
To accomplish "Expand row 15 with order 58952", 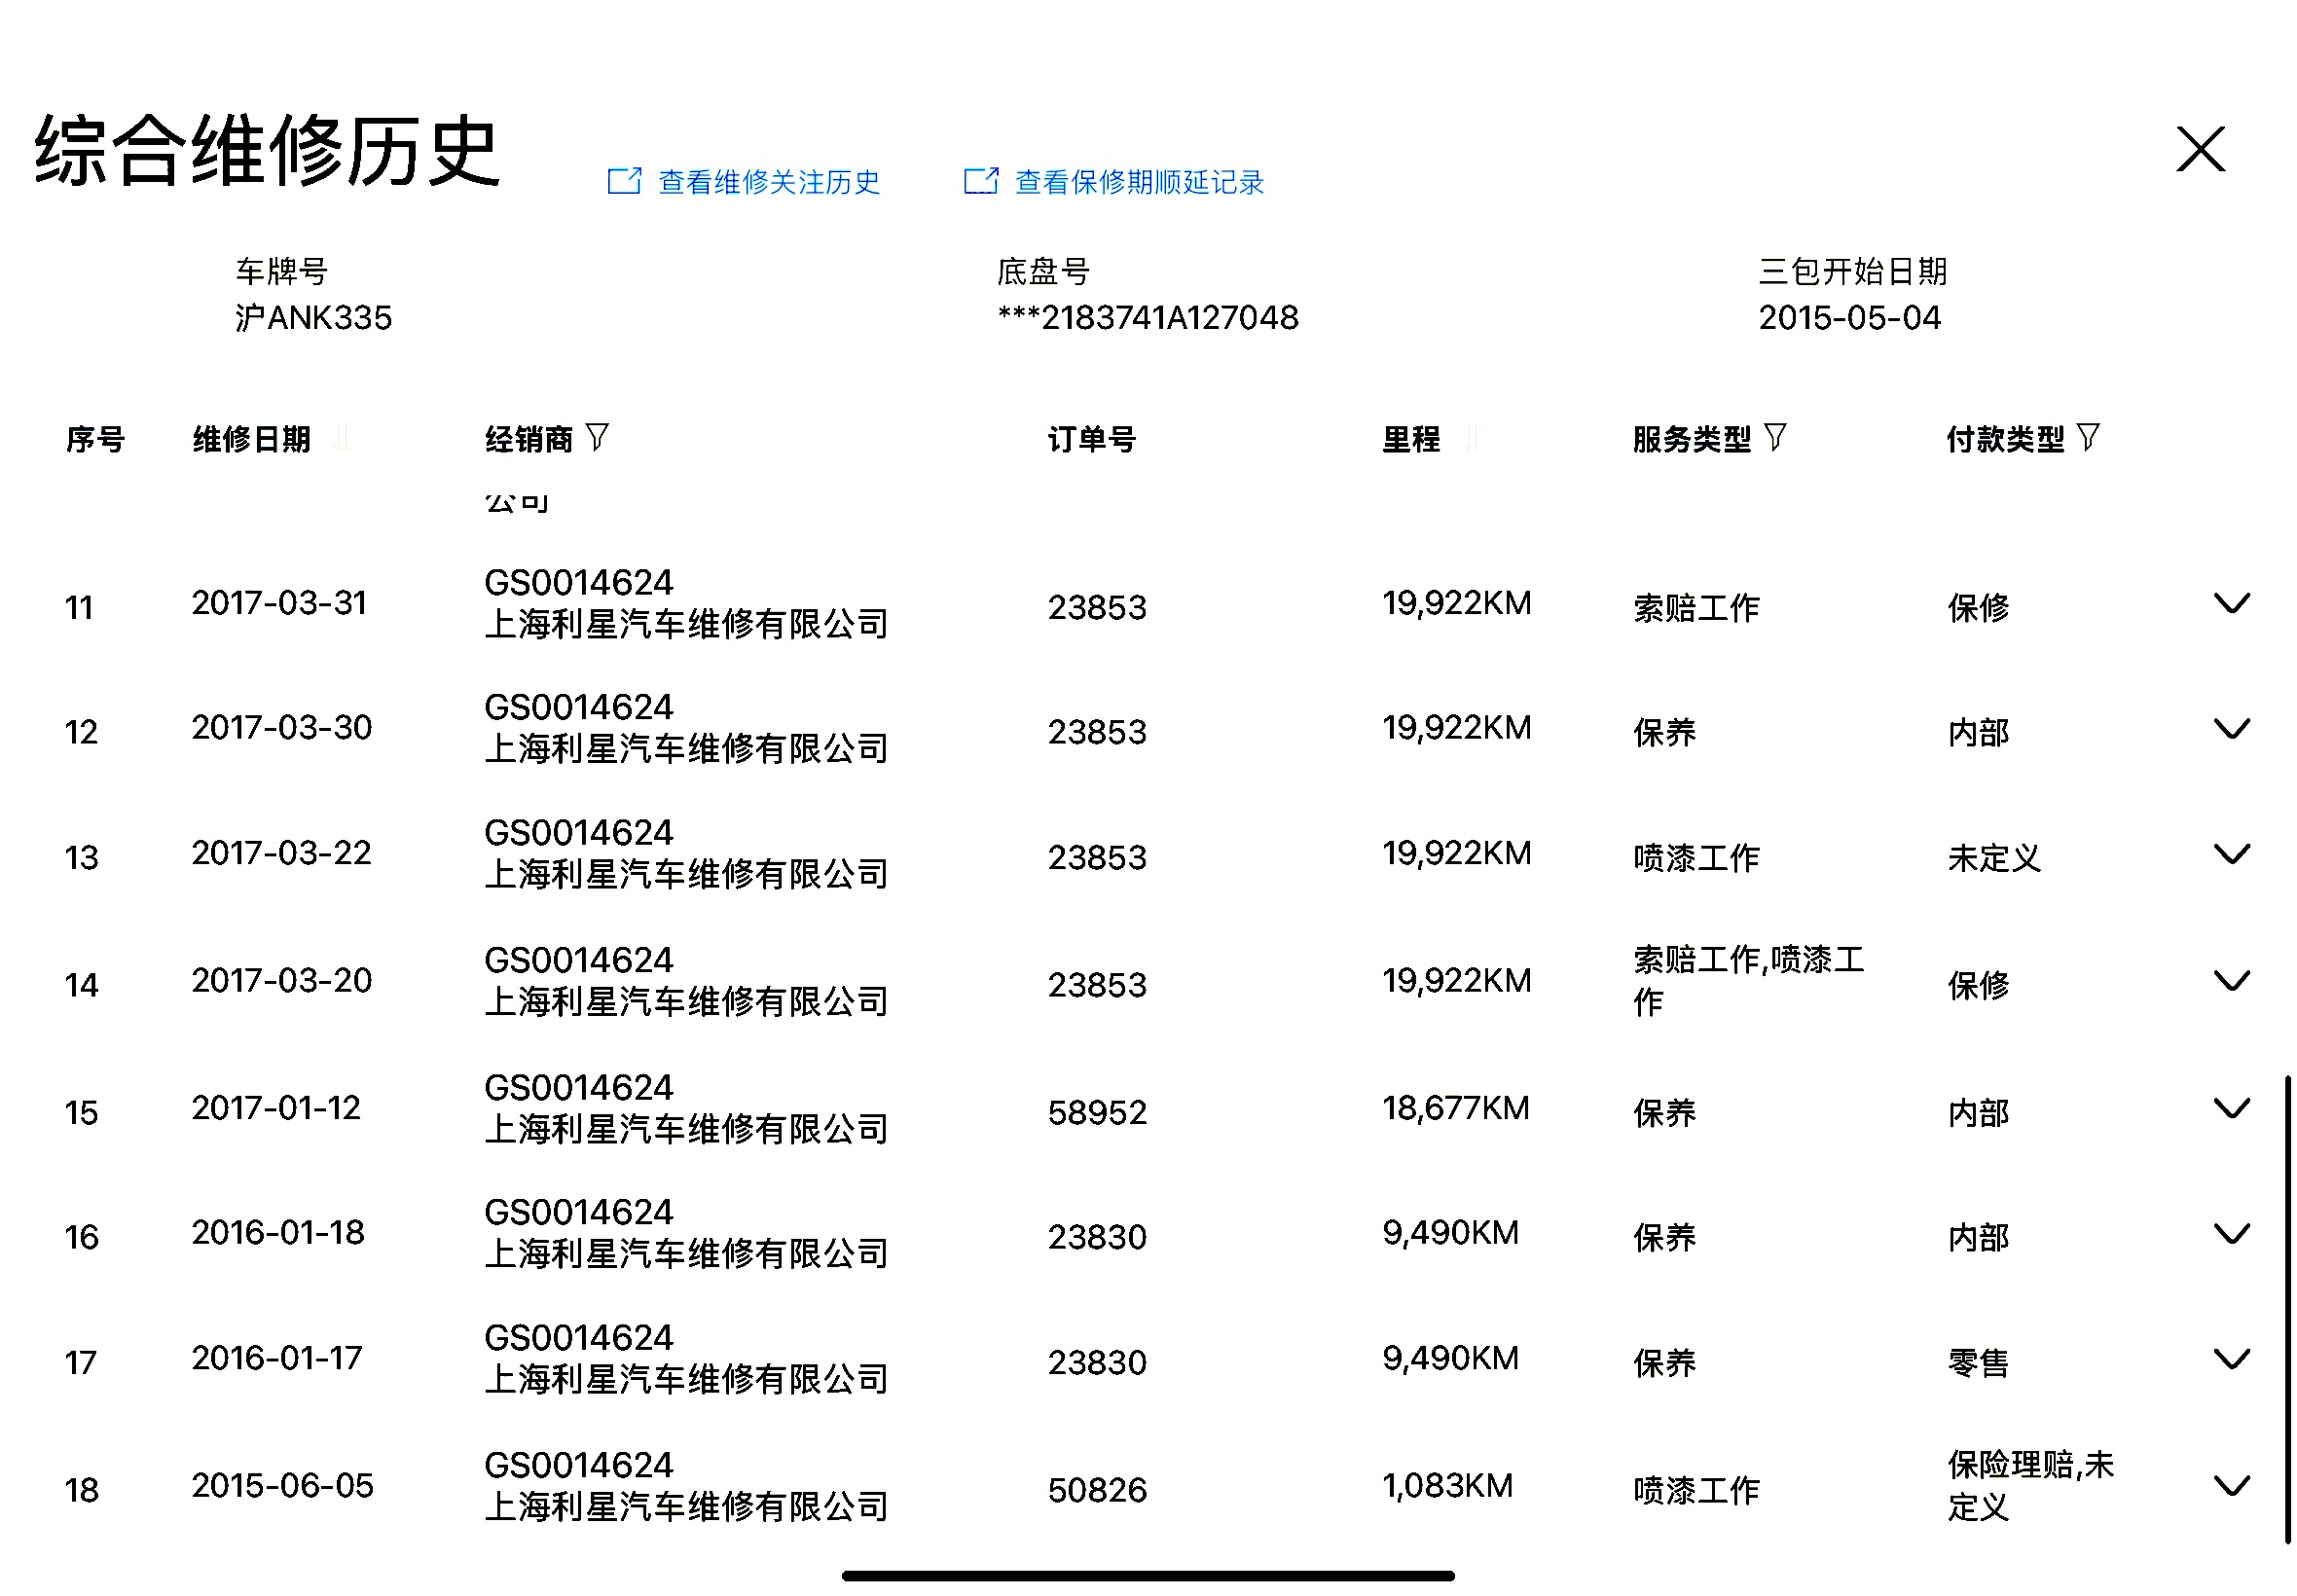I will [2230, 1108].
